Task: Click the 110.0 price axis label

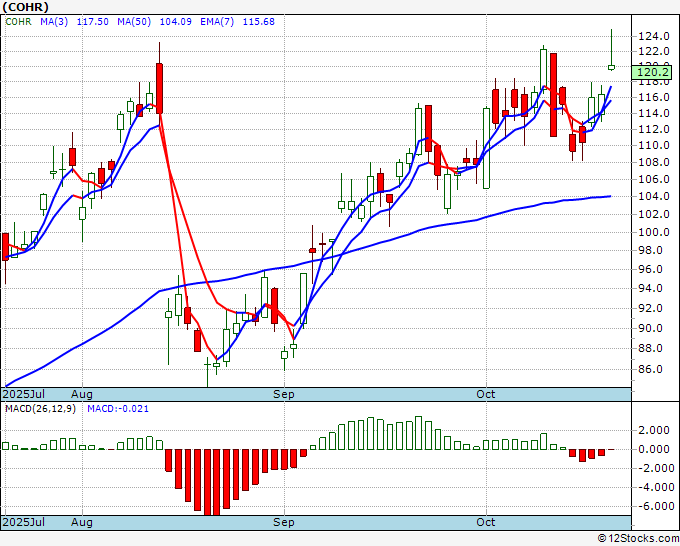Action: pyautogui.click(x=654, y=145)
